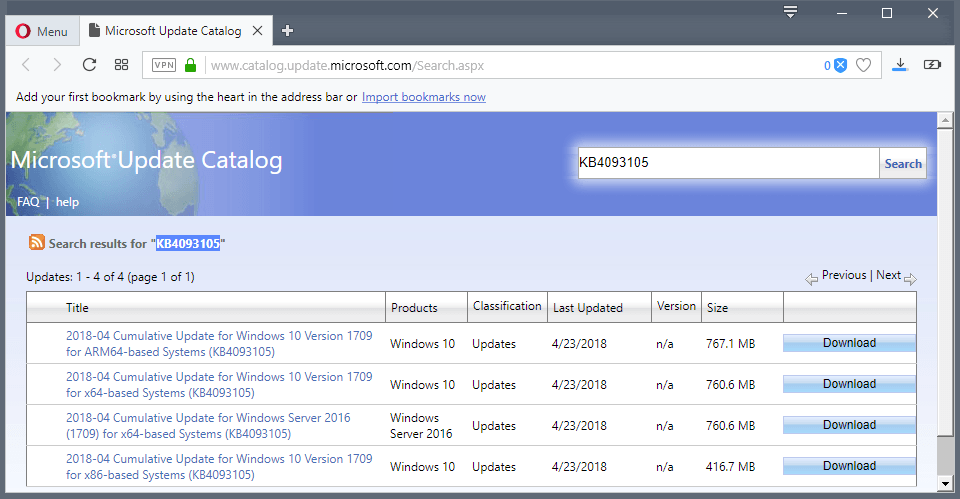
Task: Open the battery saver icon
Action: tap(932, 64)
